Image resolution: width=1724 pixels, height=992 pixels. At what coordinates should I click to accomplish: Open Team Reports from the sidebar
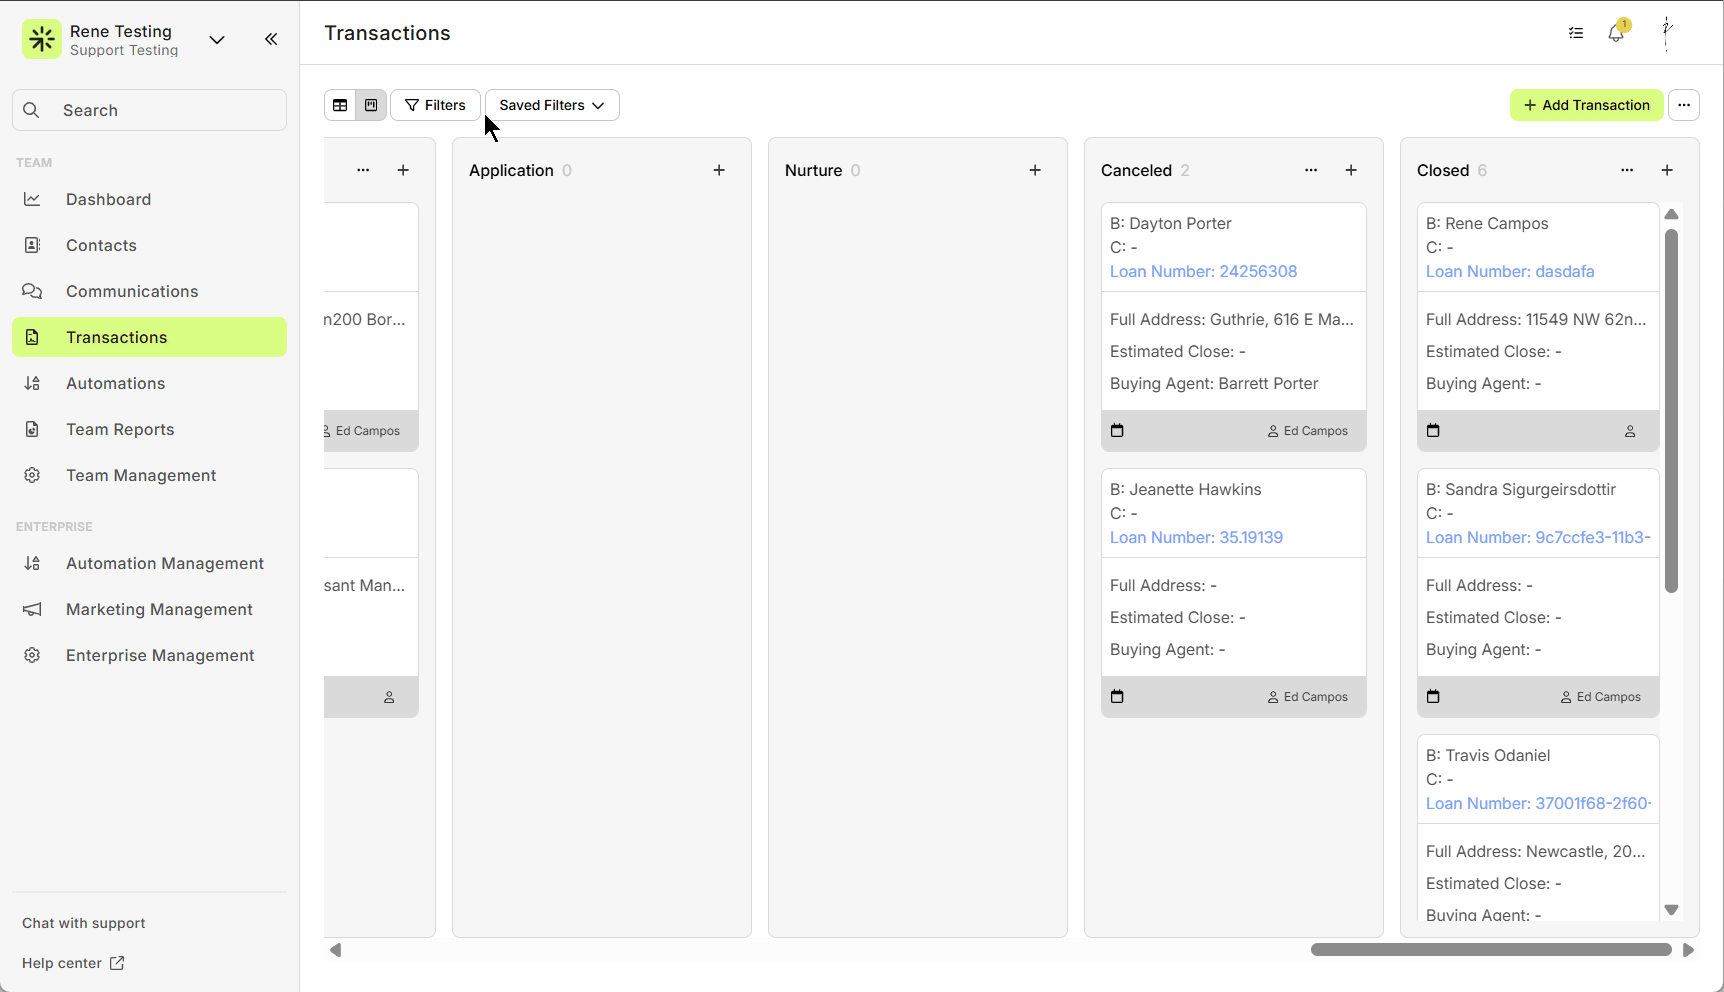120,429
